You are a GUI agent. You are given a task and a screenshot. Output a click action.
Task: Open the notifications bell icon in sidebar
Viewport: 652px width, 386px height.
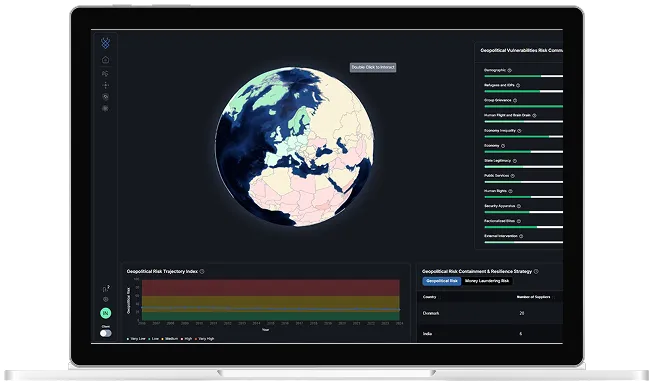[x=105, y=288]
